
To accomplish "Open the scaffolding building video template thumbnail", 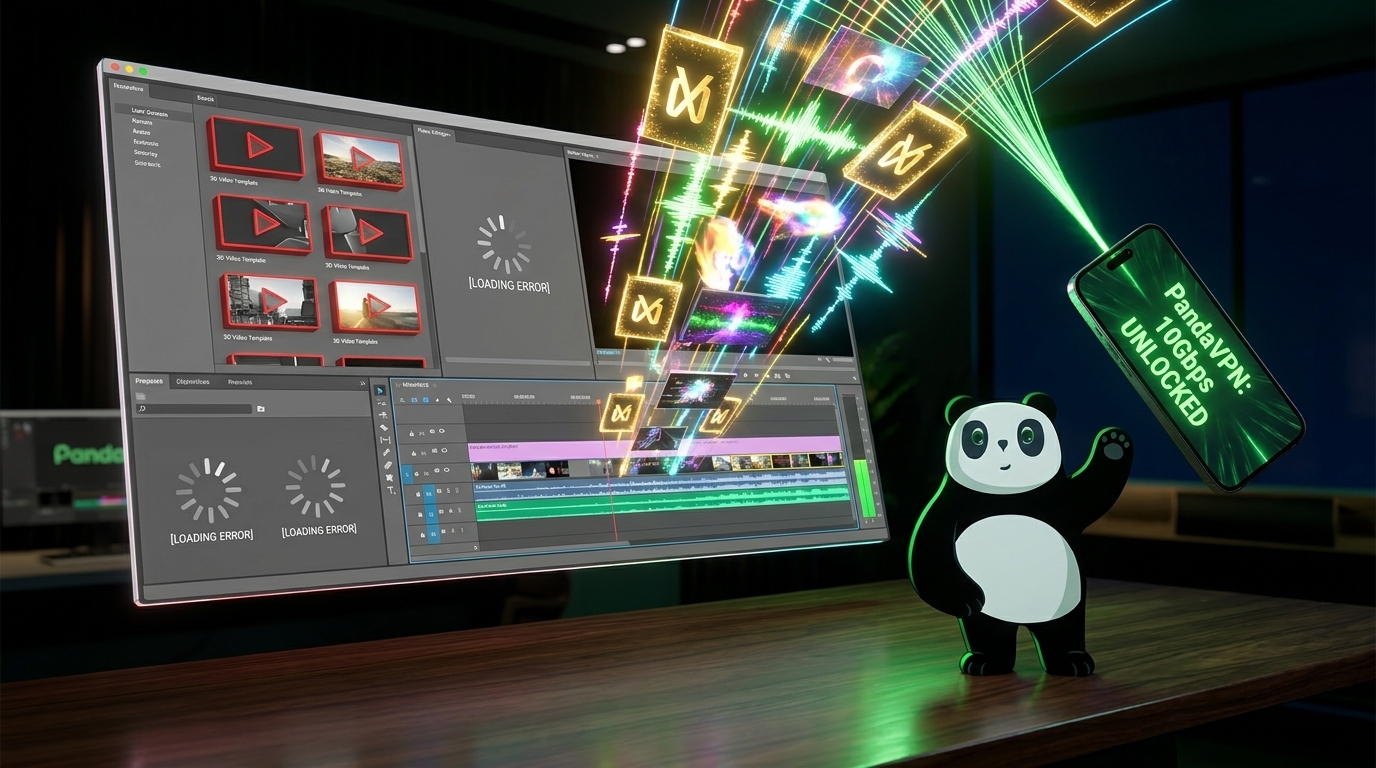I will pos(270,301).
